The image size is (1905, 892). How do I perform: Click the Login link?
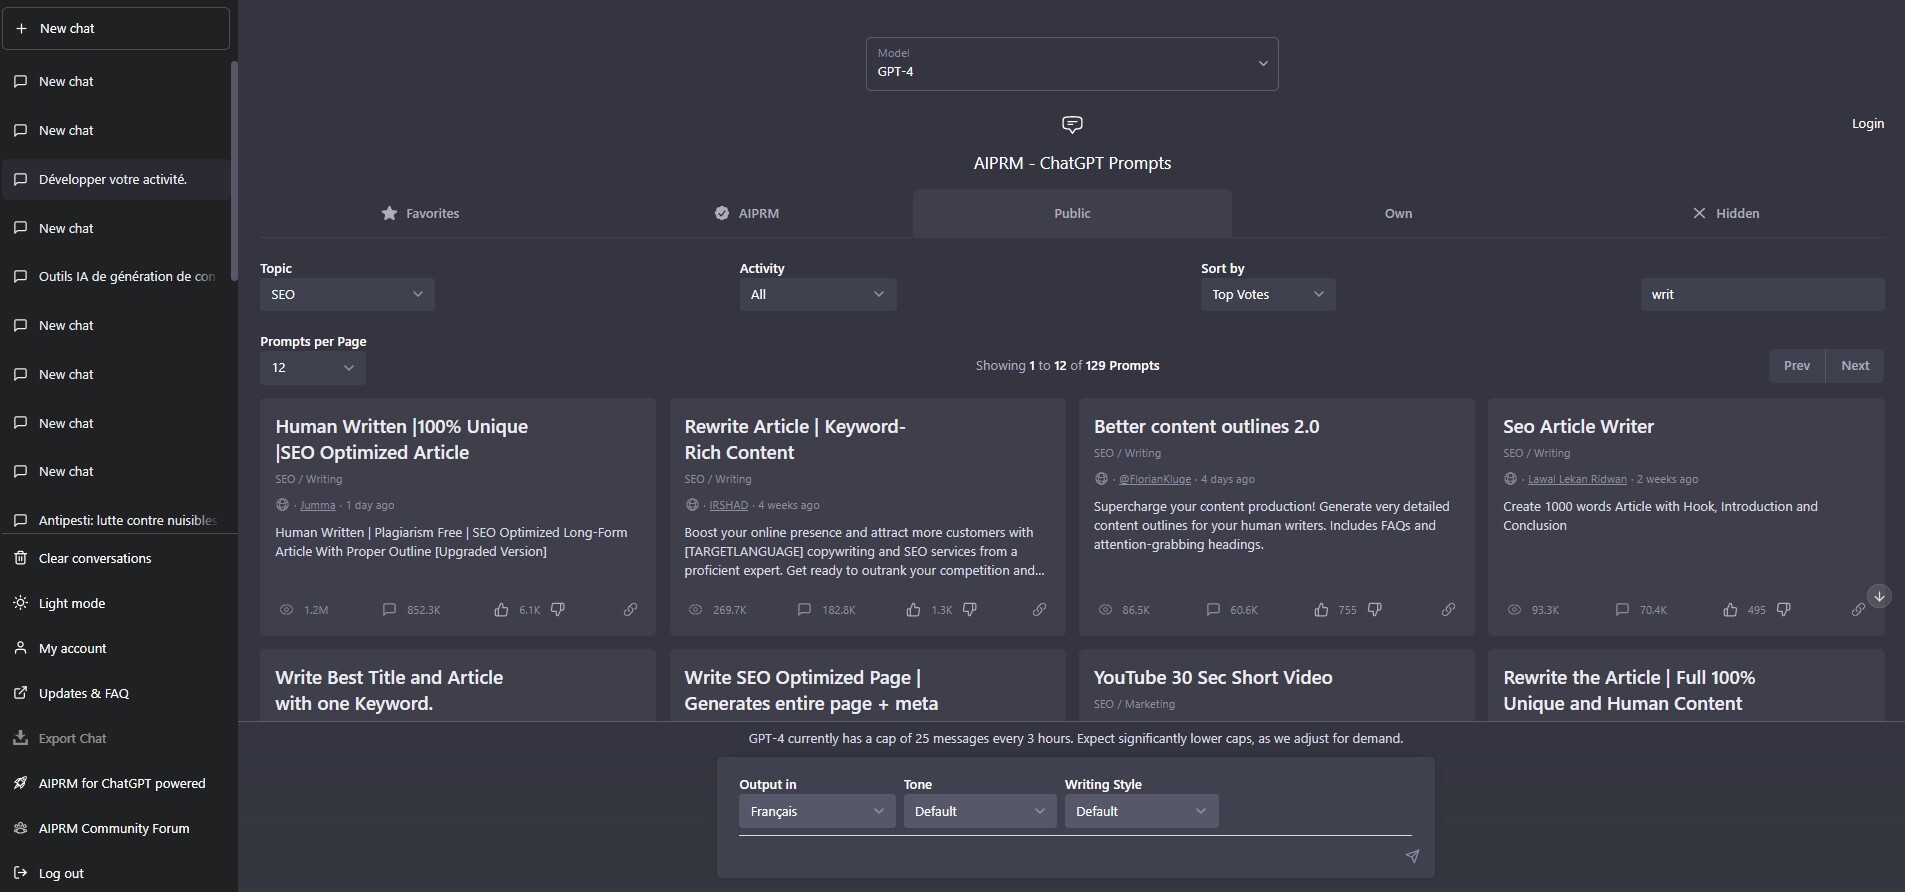[x=1867, y=124]
